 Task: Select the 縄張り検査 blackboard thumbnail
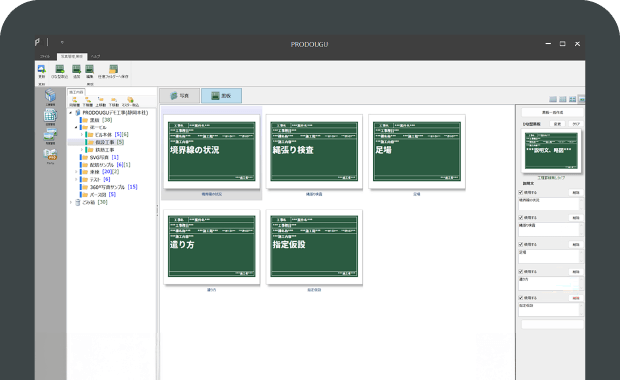(314, 151)
